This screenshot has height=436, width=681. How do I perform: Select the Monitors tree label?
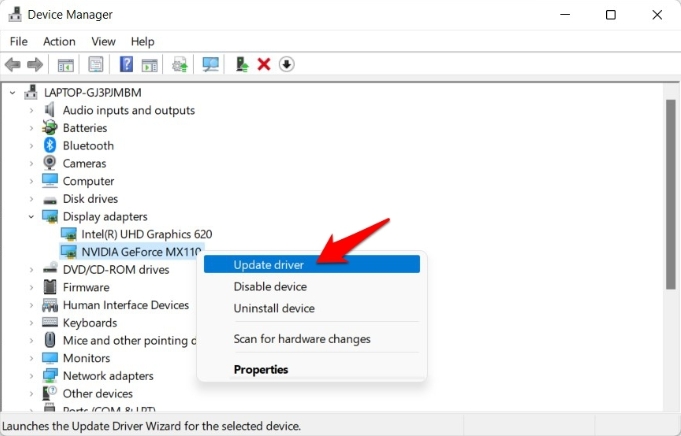click(86, 358)
